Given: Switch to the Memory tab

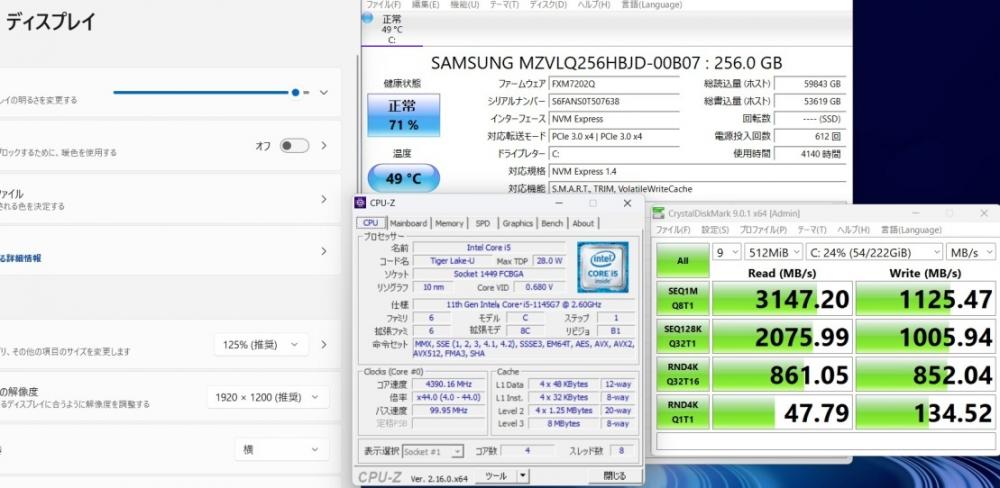Looking at the screenshot, I should point(449,223).
